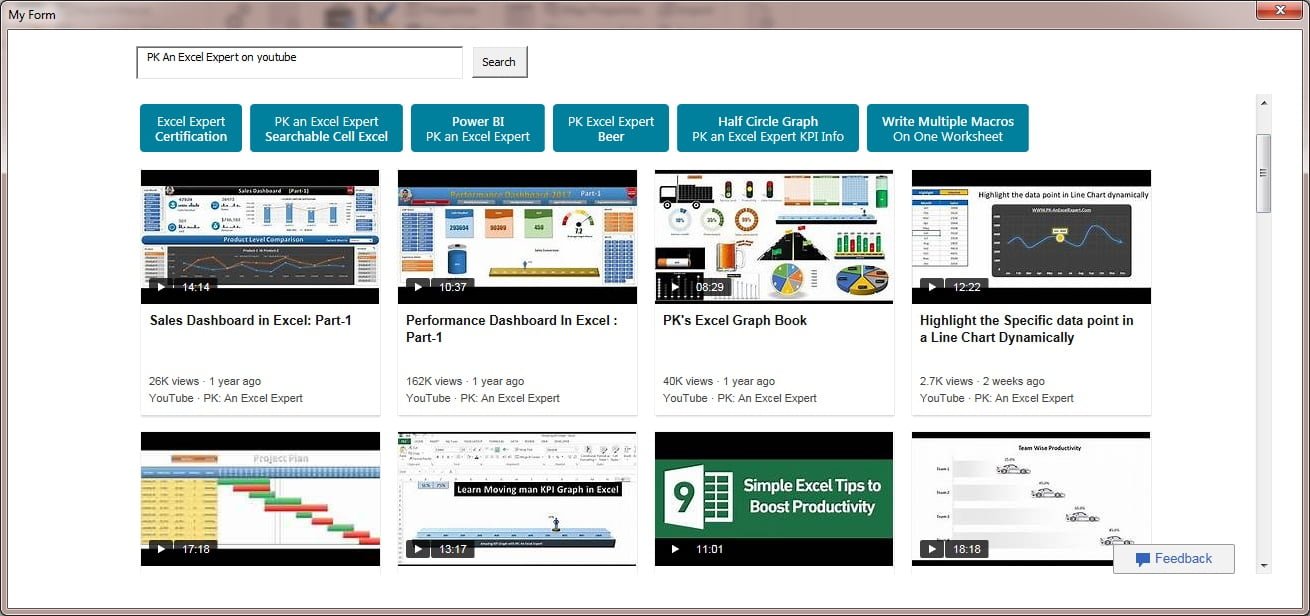The width and height of the screenshot is (1310, 616).
Task: Click play icon on PK's Excel Graph Book
Action: coord(675,287)
